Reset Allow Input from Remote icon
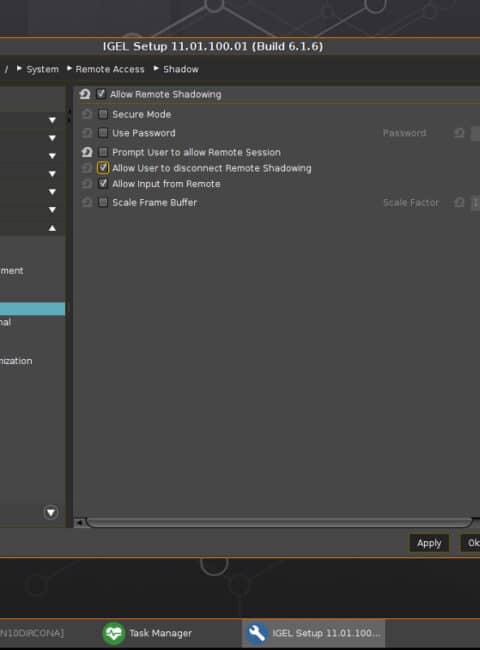The image size is (480, 650). (87, 184)
